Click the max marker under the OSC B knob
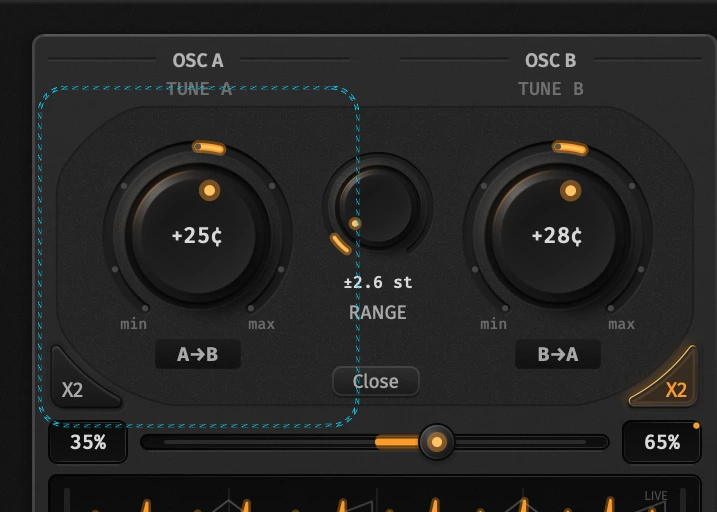 point(621,324)
